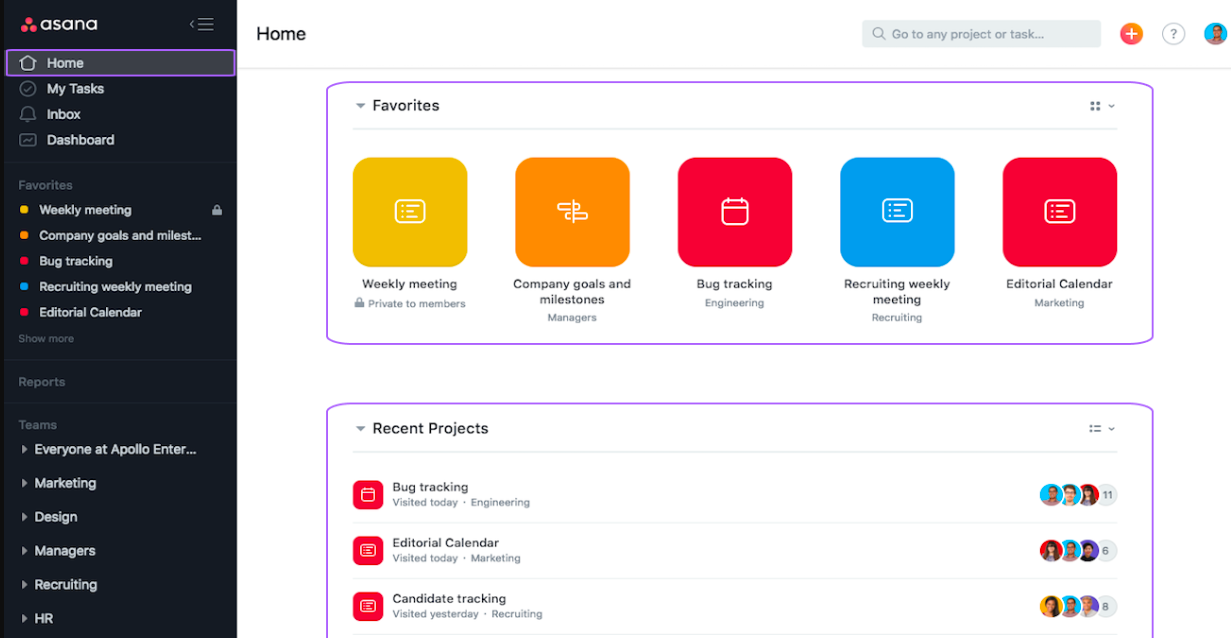Open the red Editorial Calendar tile
Screen dimensions: 1231x638
(1060, 212)
